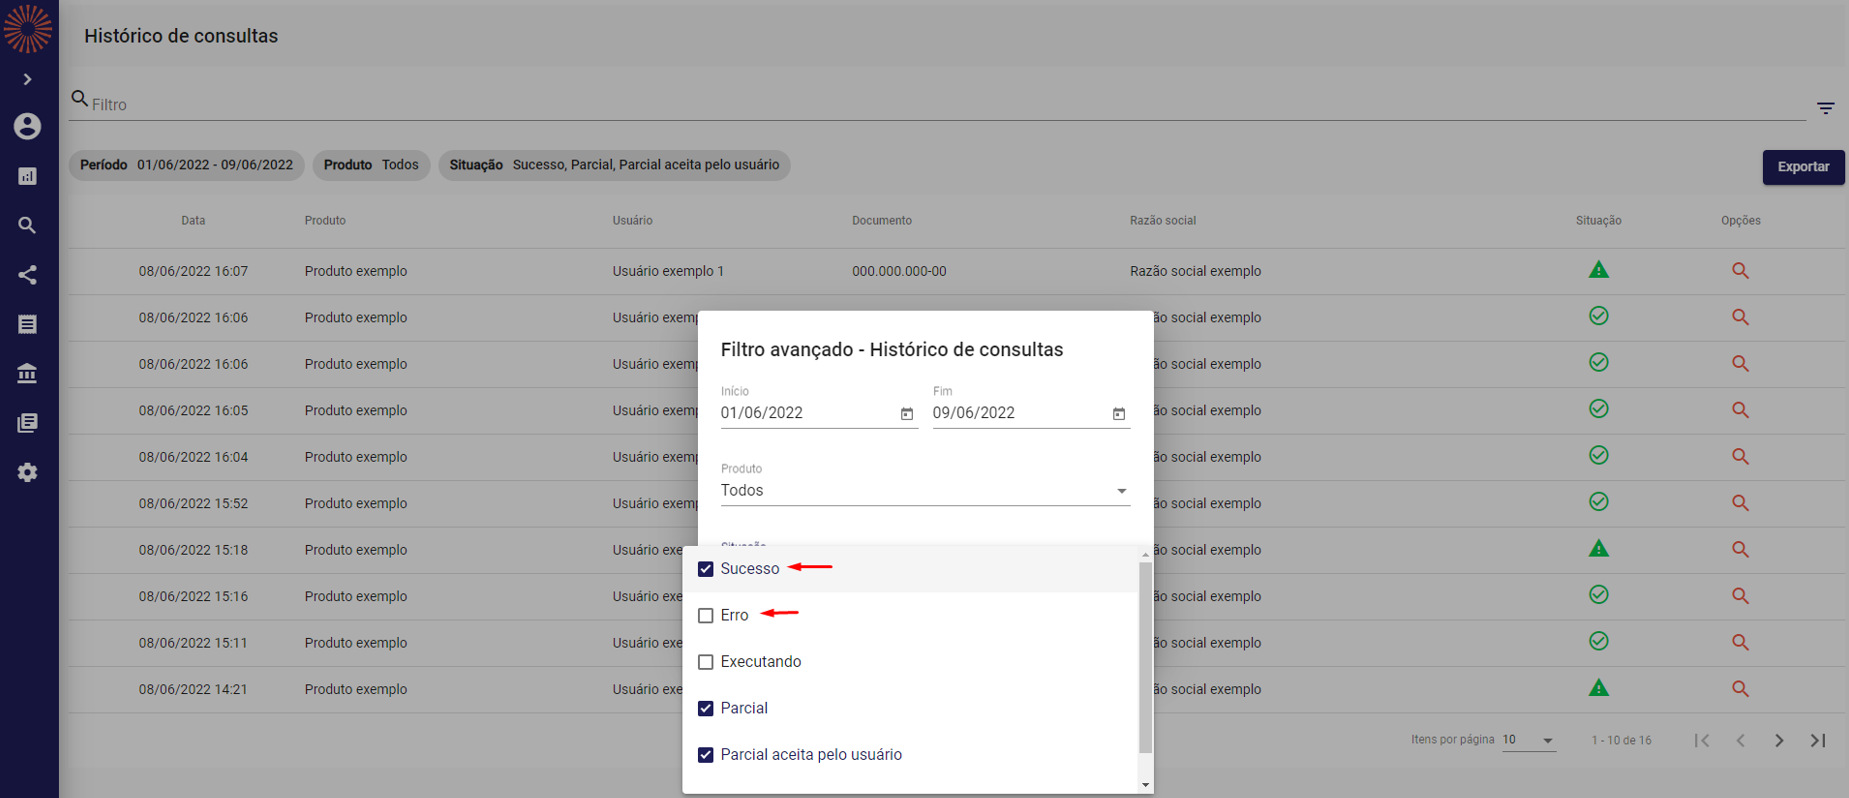
Task: Uncheck Parcial aceita pelo usuário checkbox
Action: click(x=705, y=755)
